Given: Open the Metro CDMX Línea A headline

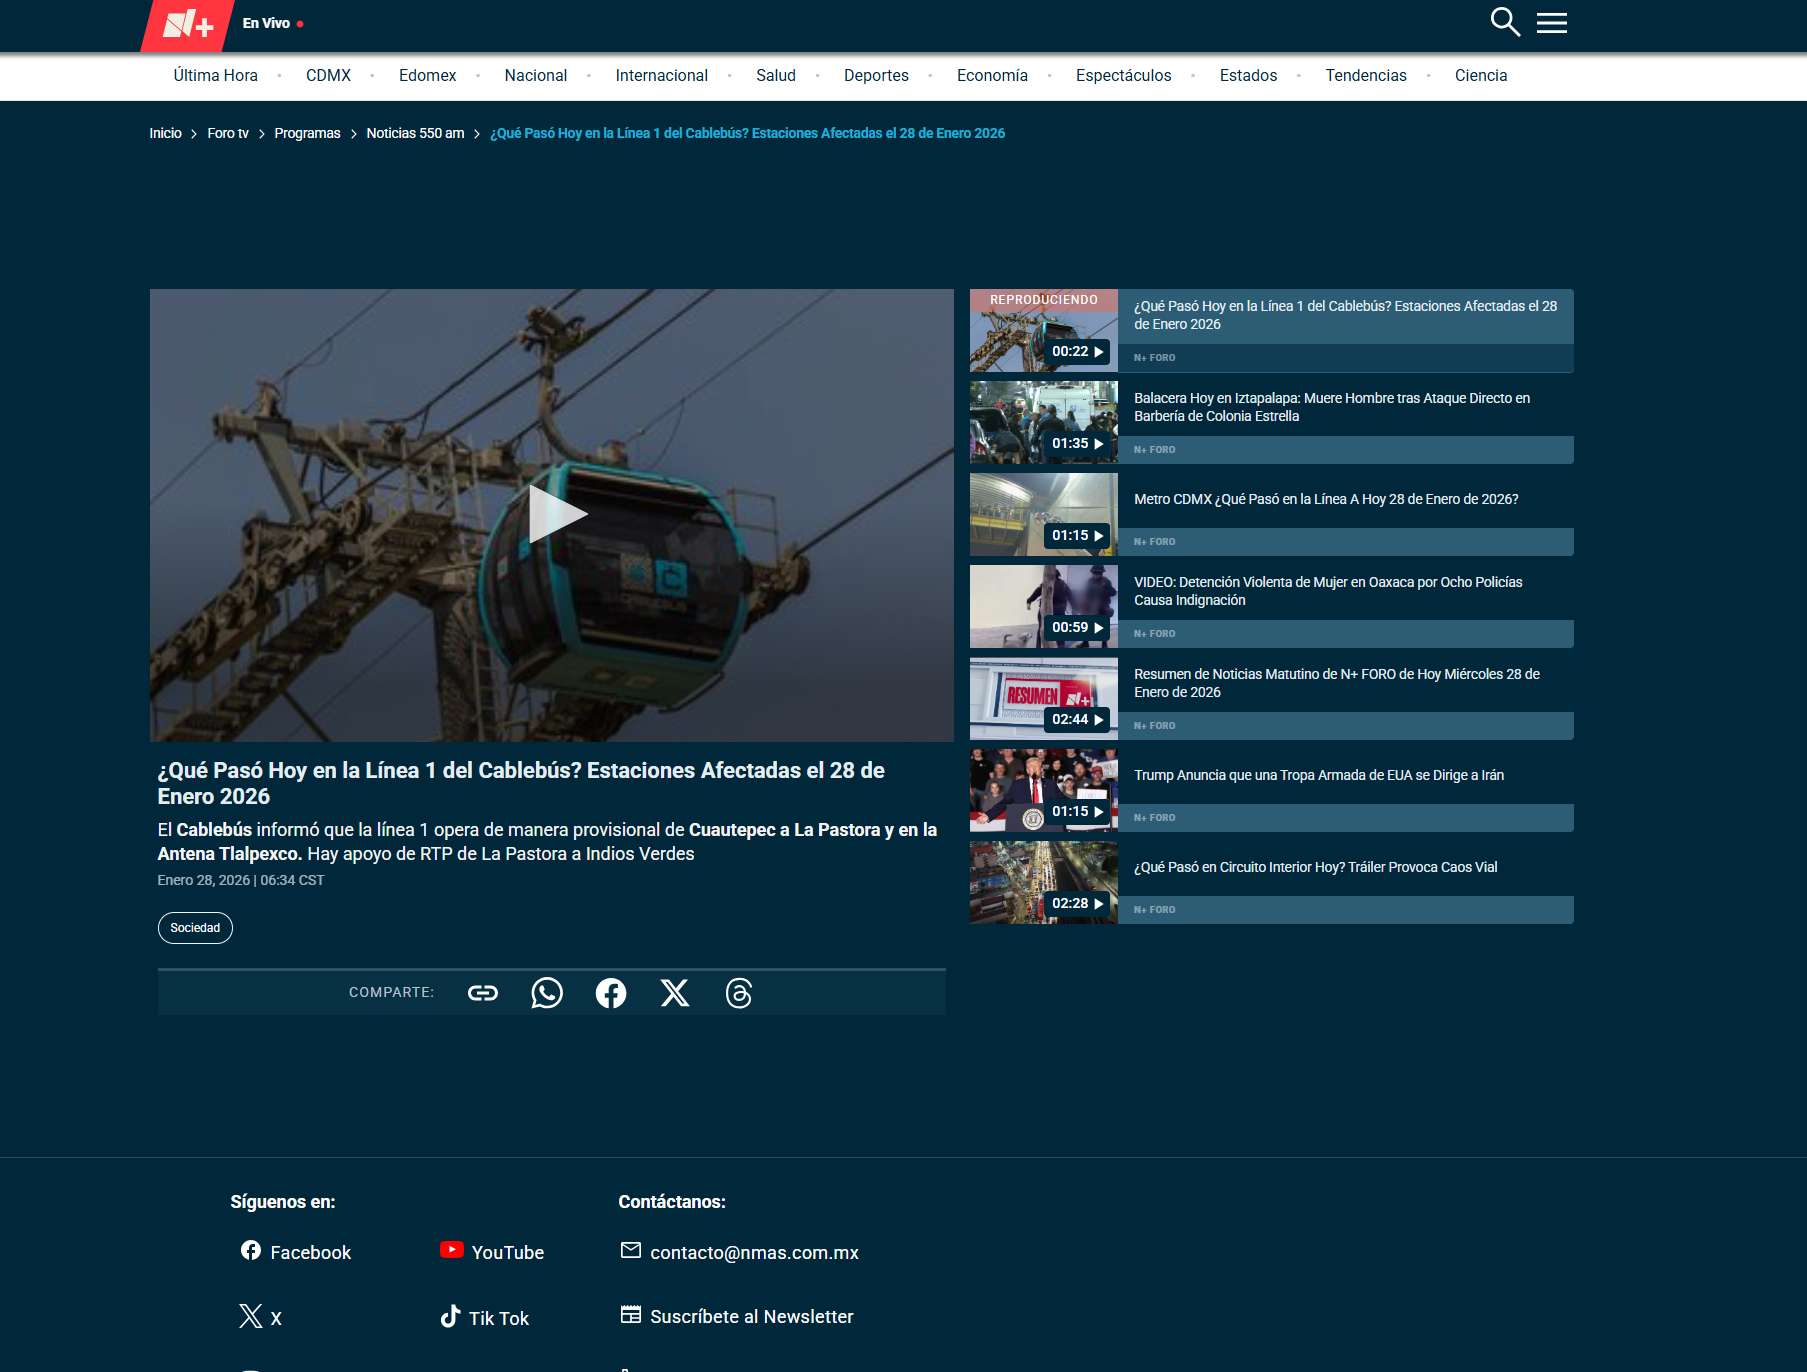Looking at the screenshot, I should pos(1326,499).
